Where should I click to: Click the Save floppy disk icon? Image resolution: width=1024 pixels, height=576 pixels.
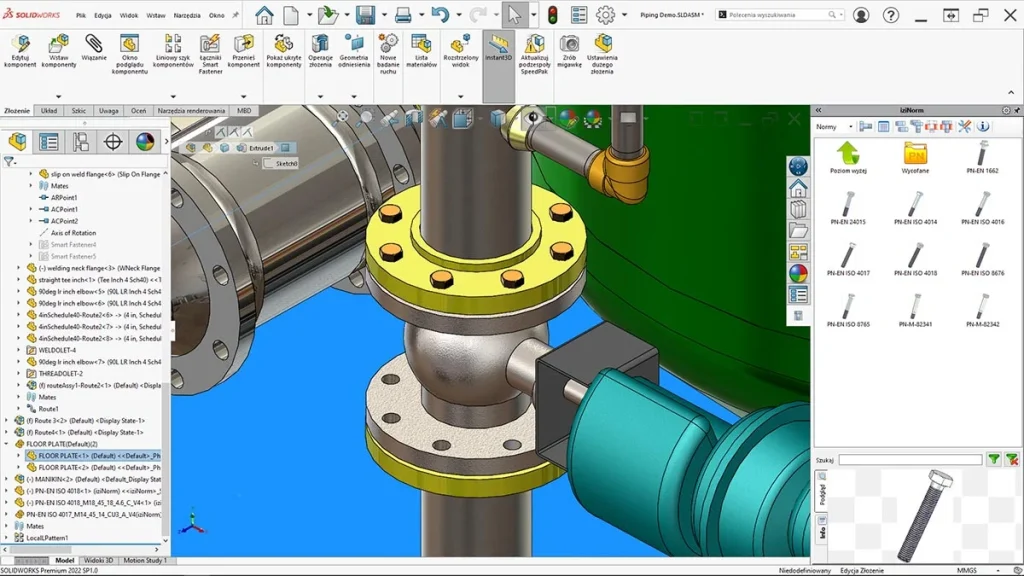click(365, 14)
